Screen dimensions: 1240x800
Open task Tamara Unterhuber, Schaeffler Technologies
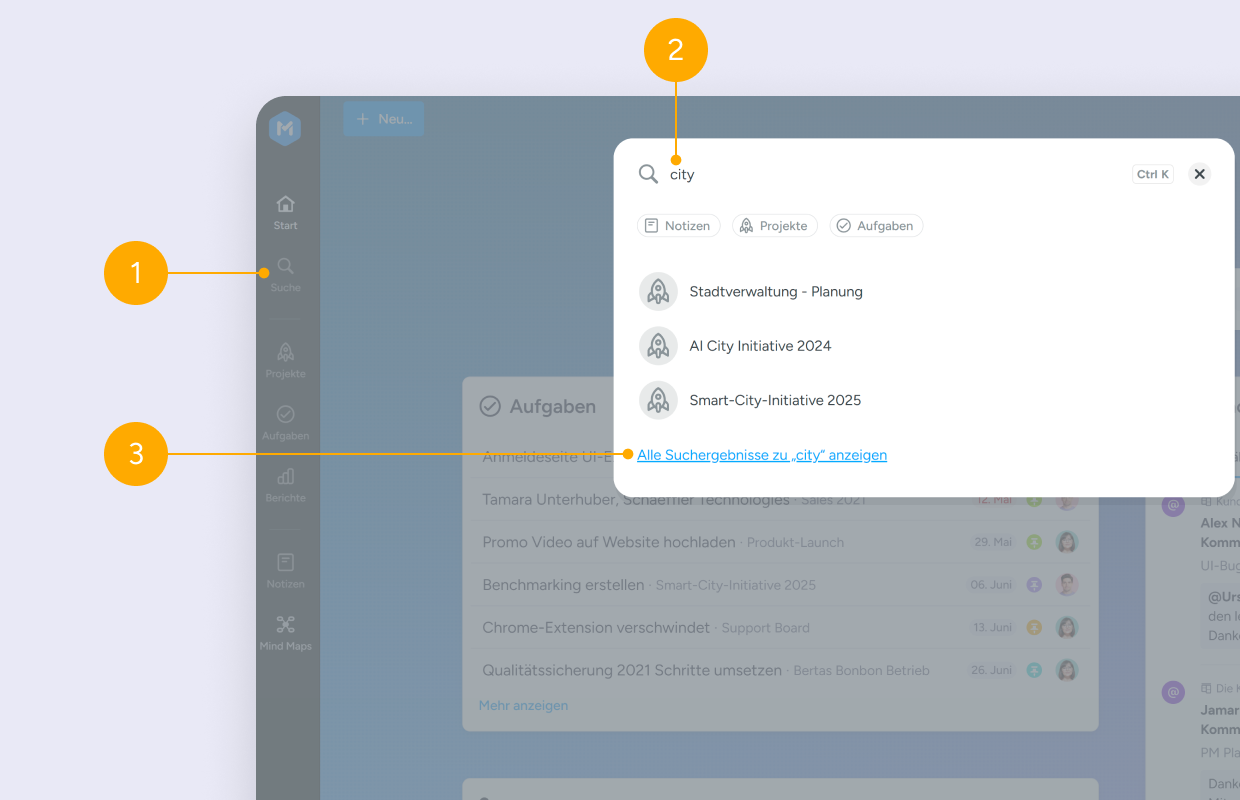(636, 499)
